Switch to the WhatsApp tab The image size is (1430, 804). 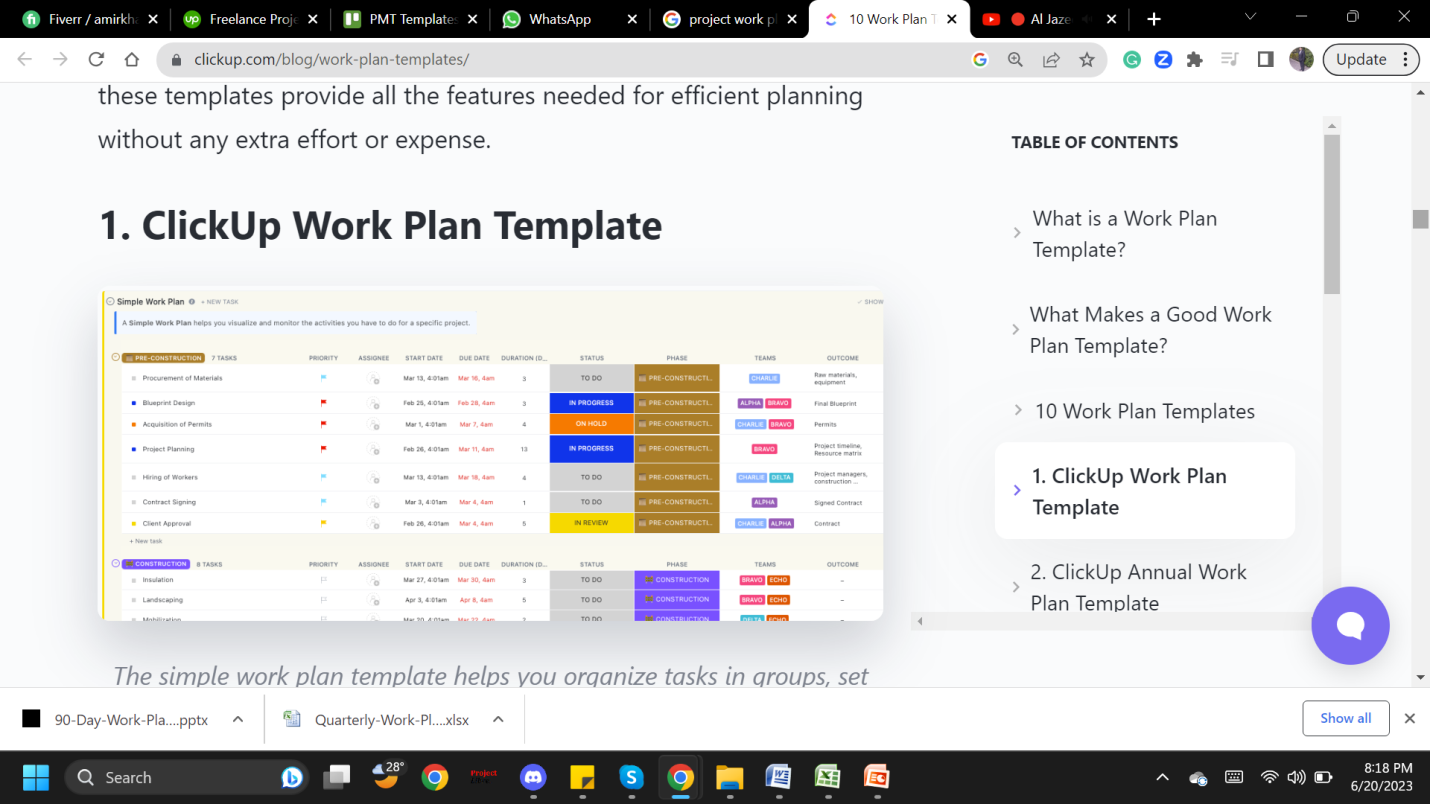click(x=570, y=19)
